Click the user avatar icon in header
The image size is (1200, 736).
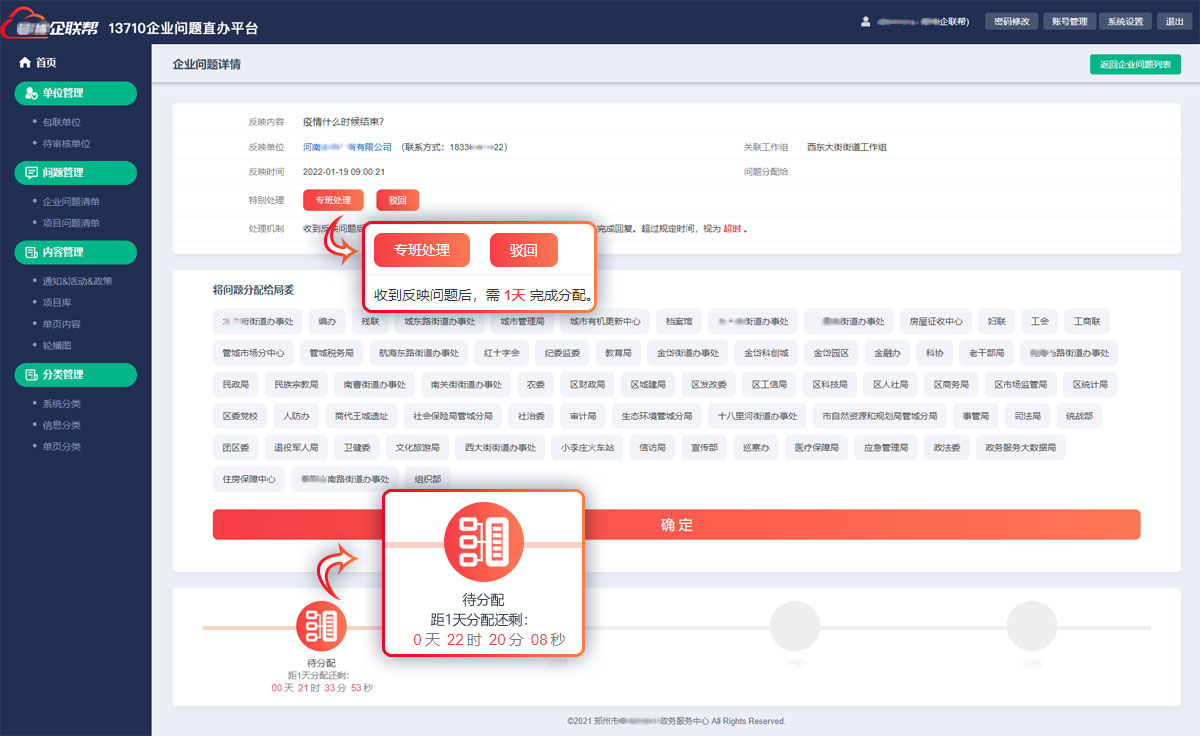tap(865, 21)
